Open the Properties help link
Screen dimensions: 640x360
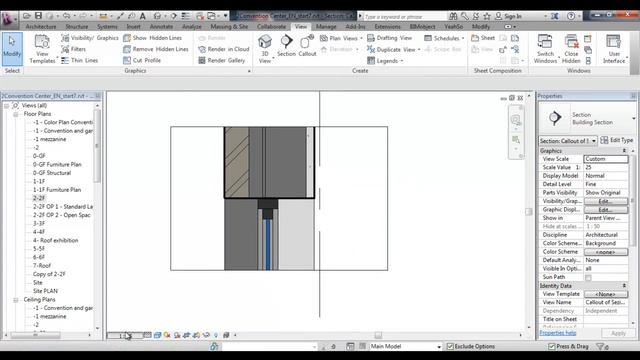[558, 333]
